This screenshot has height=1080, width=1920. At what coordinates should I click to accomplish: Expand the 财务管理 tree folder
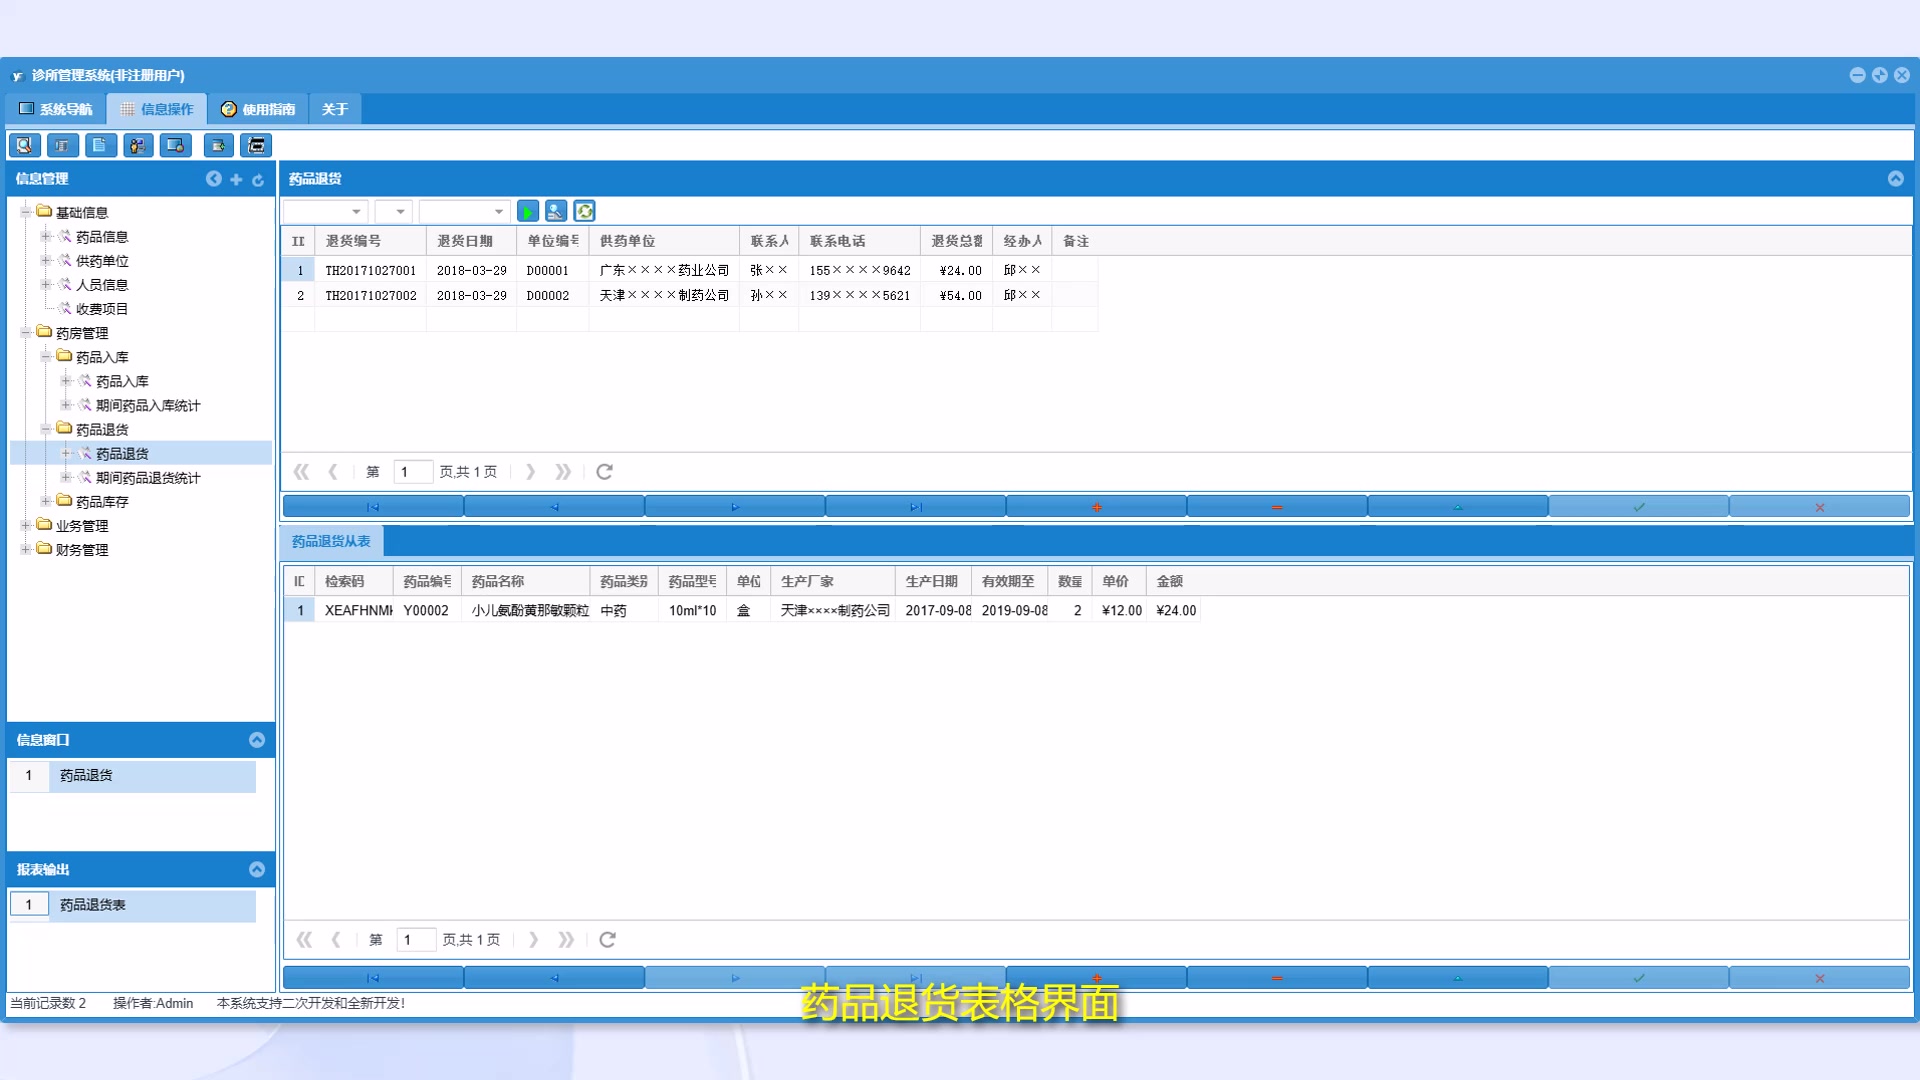26,549
